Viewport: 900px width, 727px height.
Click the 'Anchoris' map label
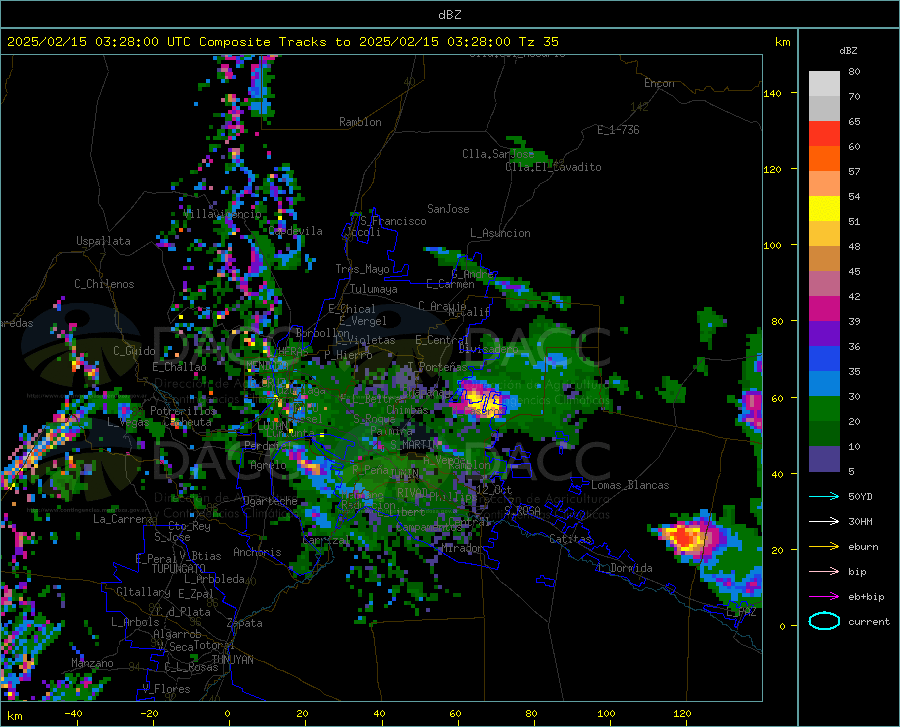tap(257, 552)
